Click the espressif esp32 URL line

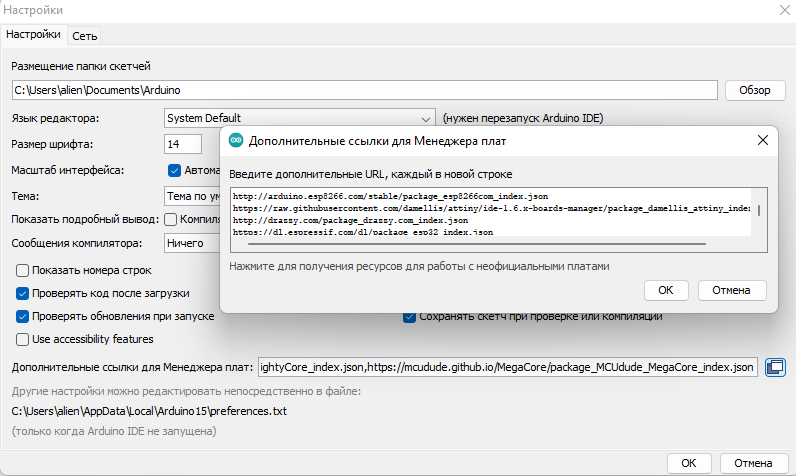point(363,232)
